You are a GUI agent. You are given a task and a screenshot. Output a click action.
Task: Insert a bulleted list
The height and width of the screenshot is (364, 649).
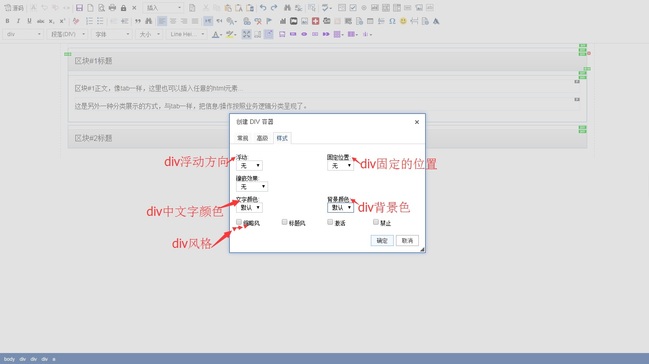(x=100, y=21)
